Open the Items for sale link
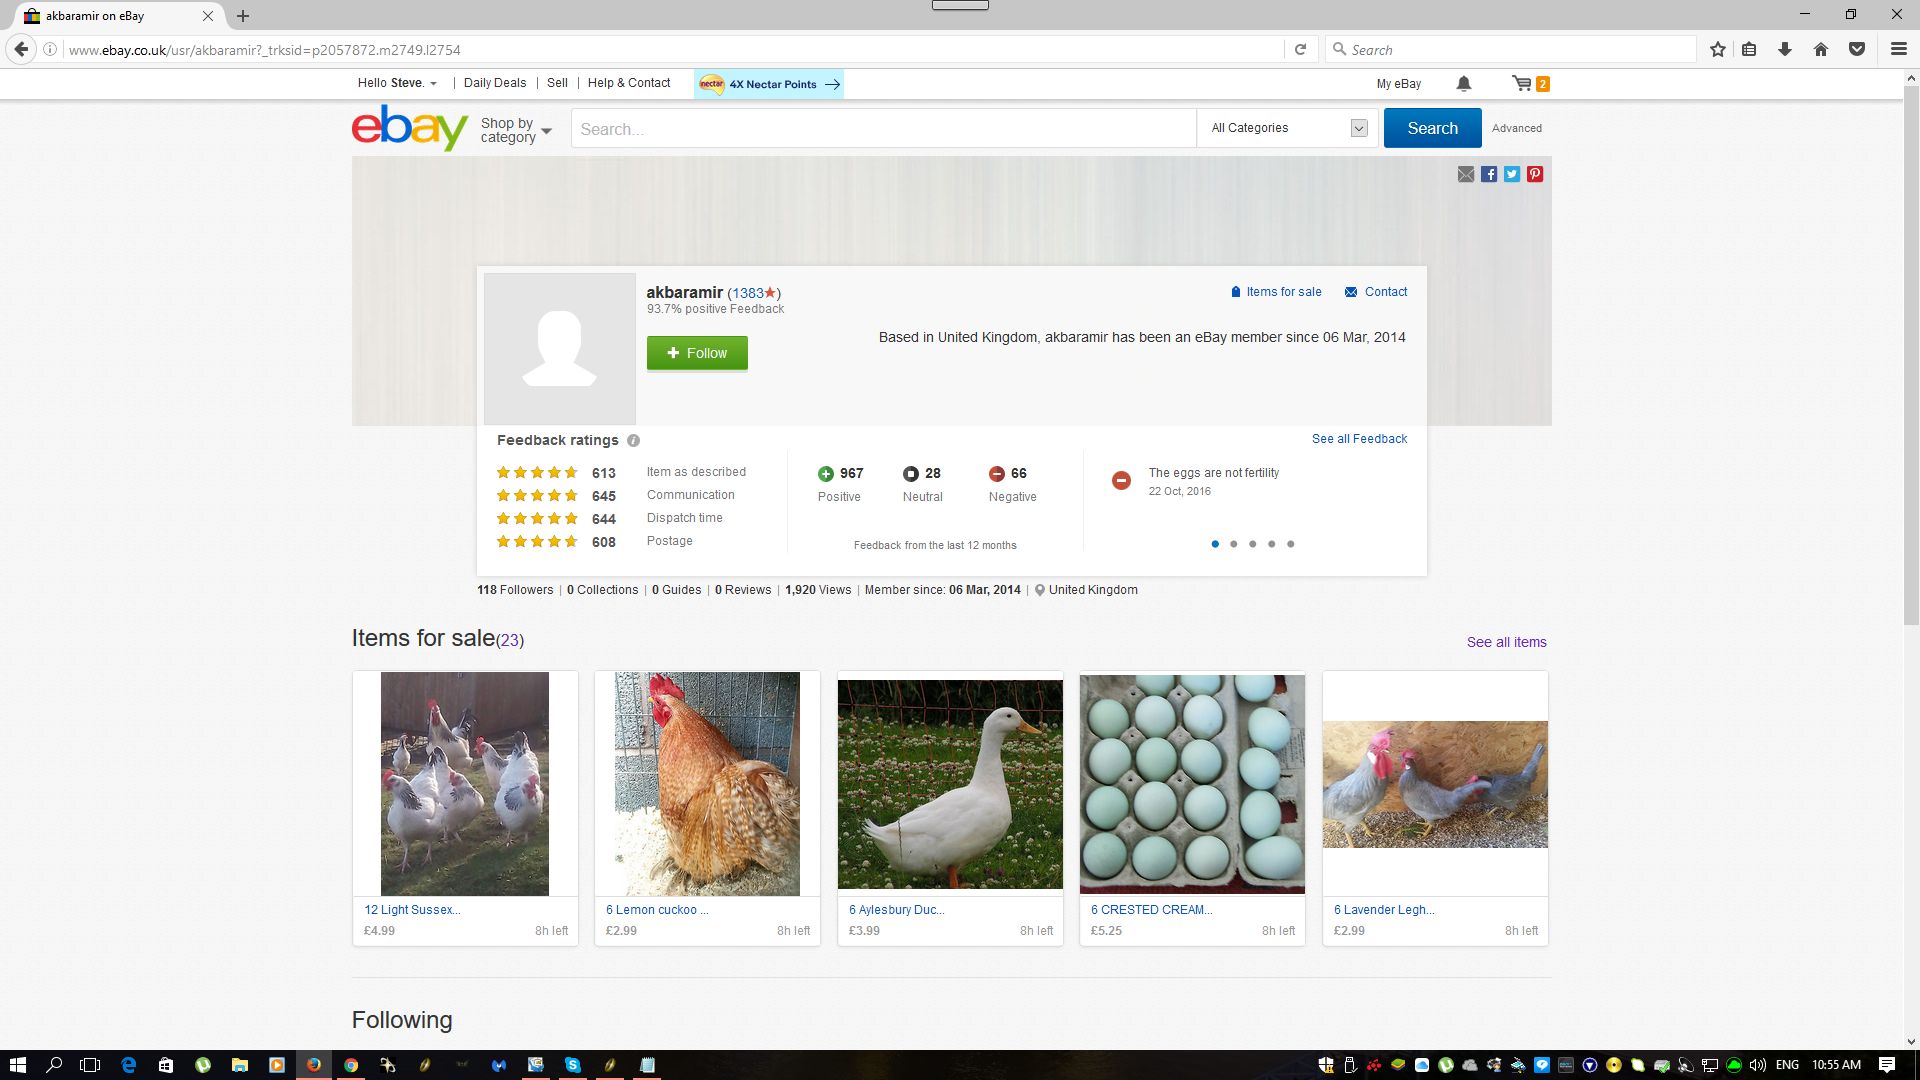This screenshot has height=1080, width=1920. pyautogui.click(x=1276, y=292)
